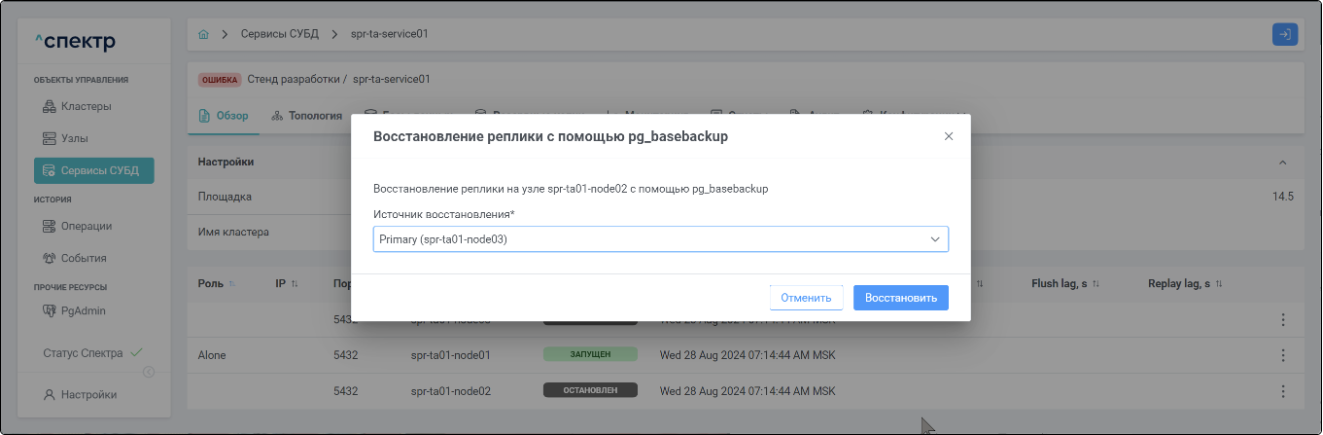The height and width of the screenshot is (435, 1323).
Task: Sort the table by Replay lag, s
Action: coord(1185,285)
